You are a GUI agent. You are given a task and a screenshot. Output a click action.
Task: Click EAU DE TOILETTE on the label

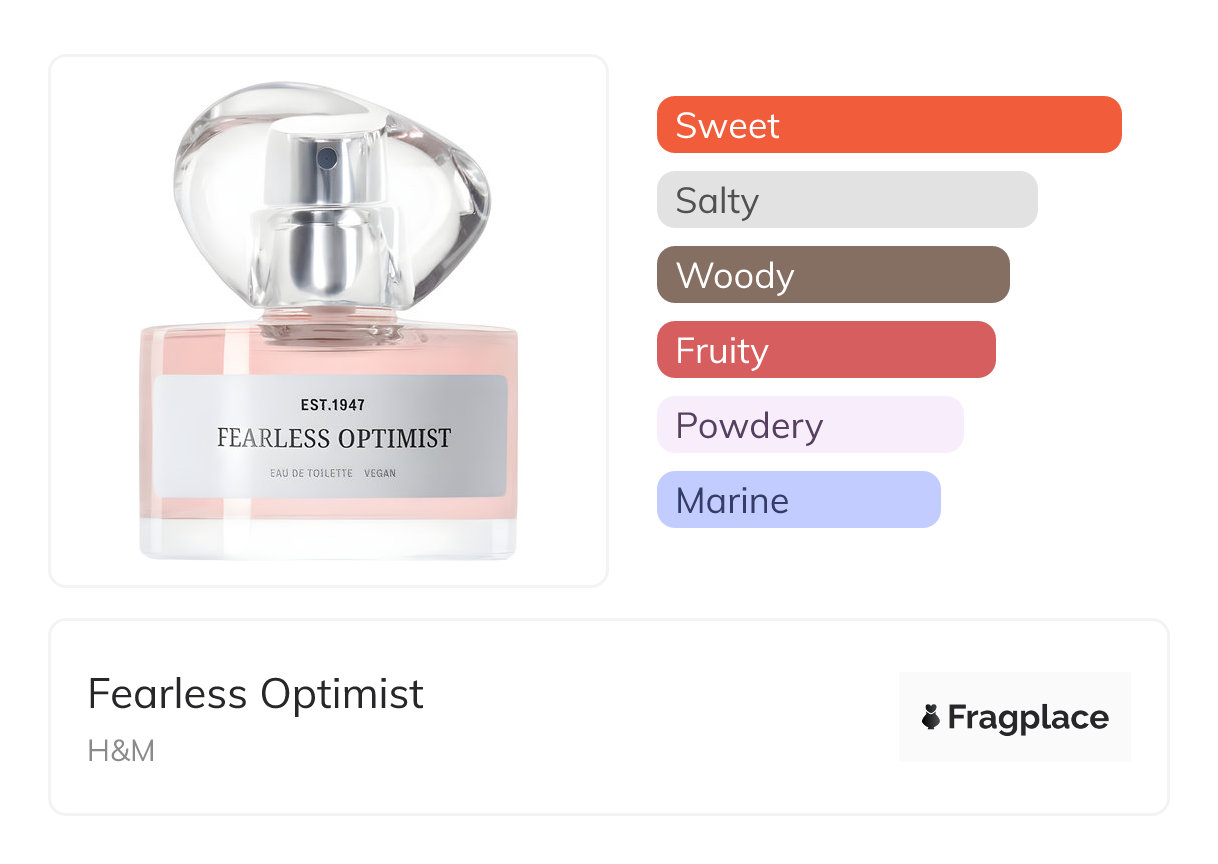click(x=310, y=473)
